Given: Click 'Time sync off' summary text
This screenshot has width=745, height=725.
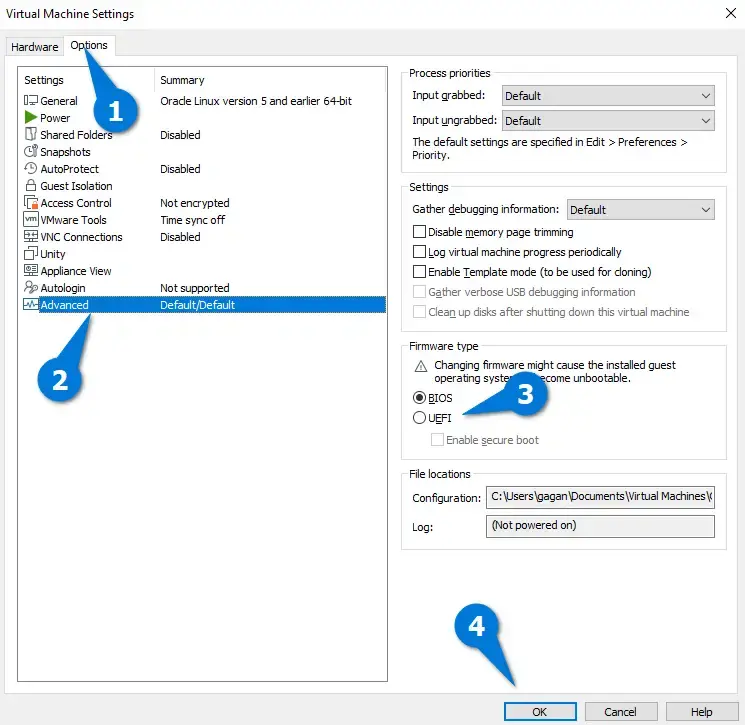Looking at the screenshot, I should pyautogui.click(x=192, y=220).
